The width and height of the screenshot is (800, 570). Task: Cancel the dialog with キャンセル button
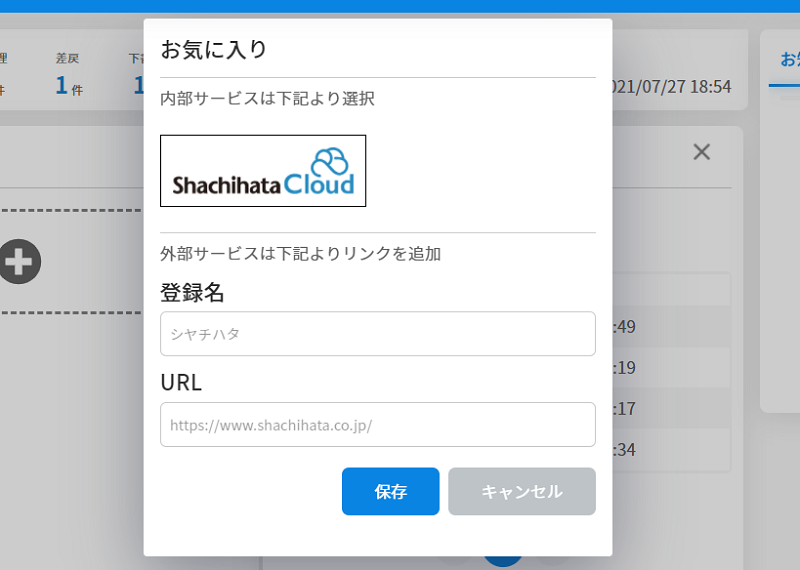522,491
